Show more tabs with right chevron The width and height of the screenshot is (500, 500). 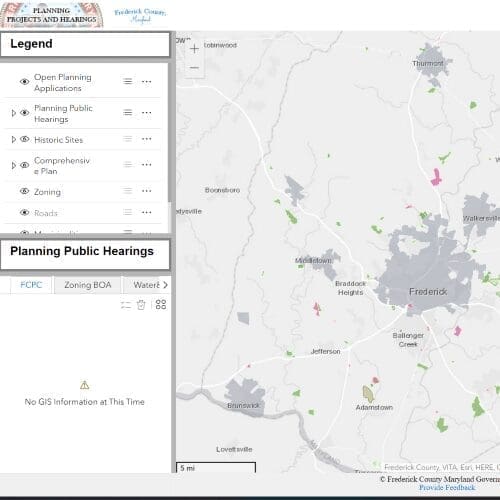click(x=165, y=285)
